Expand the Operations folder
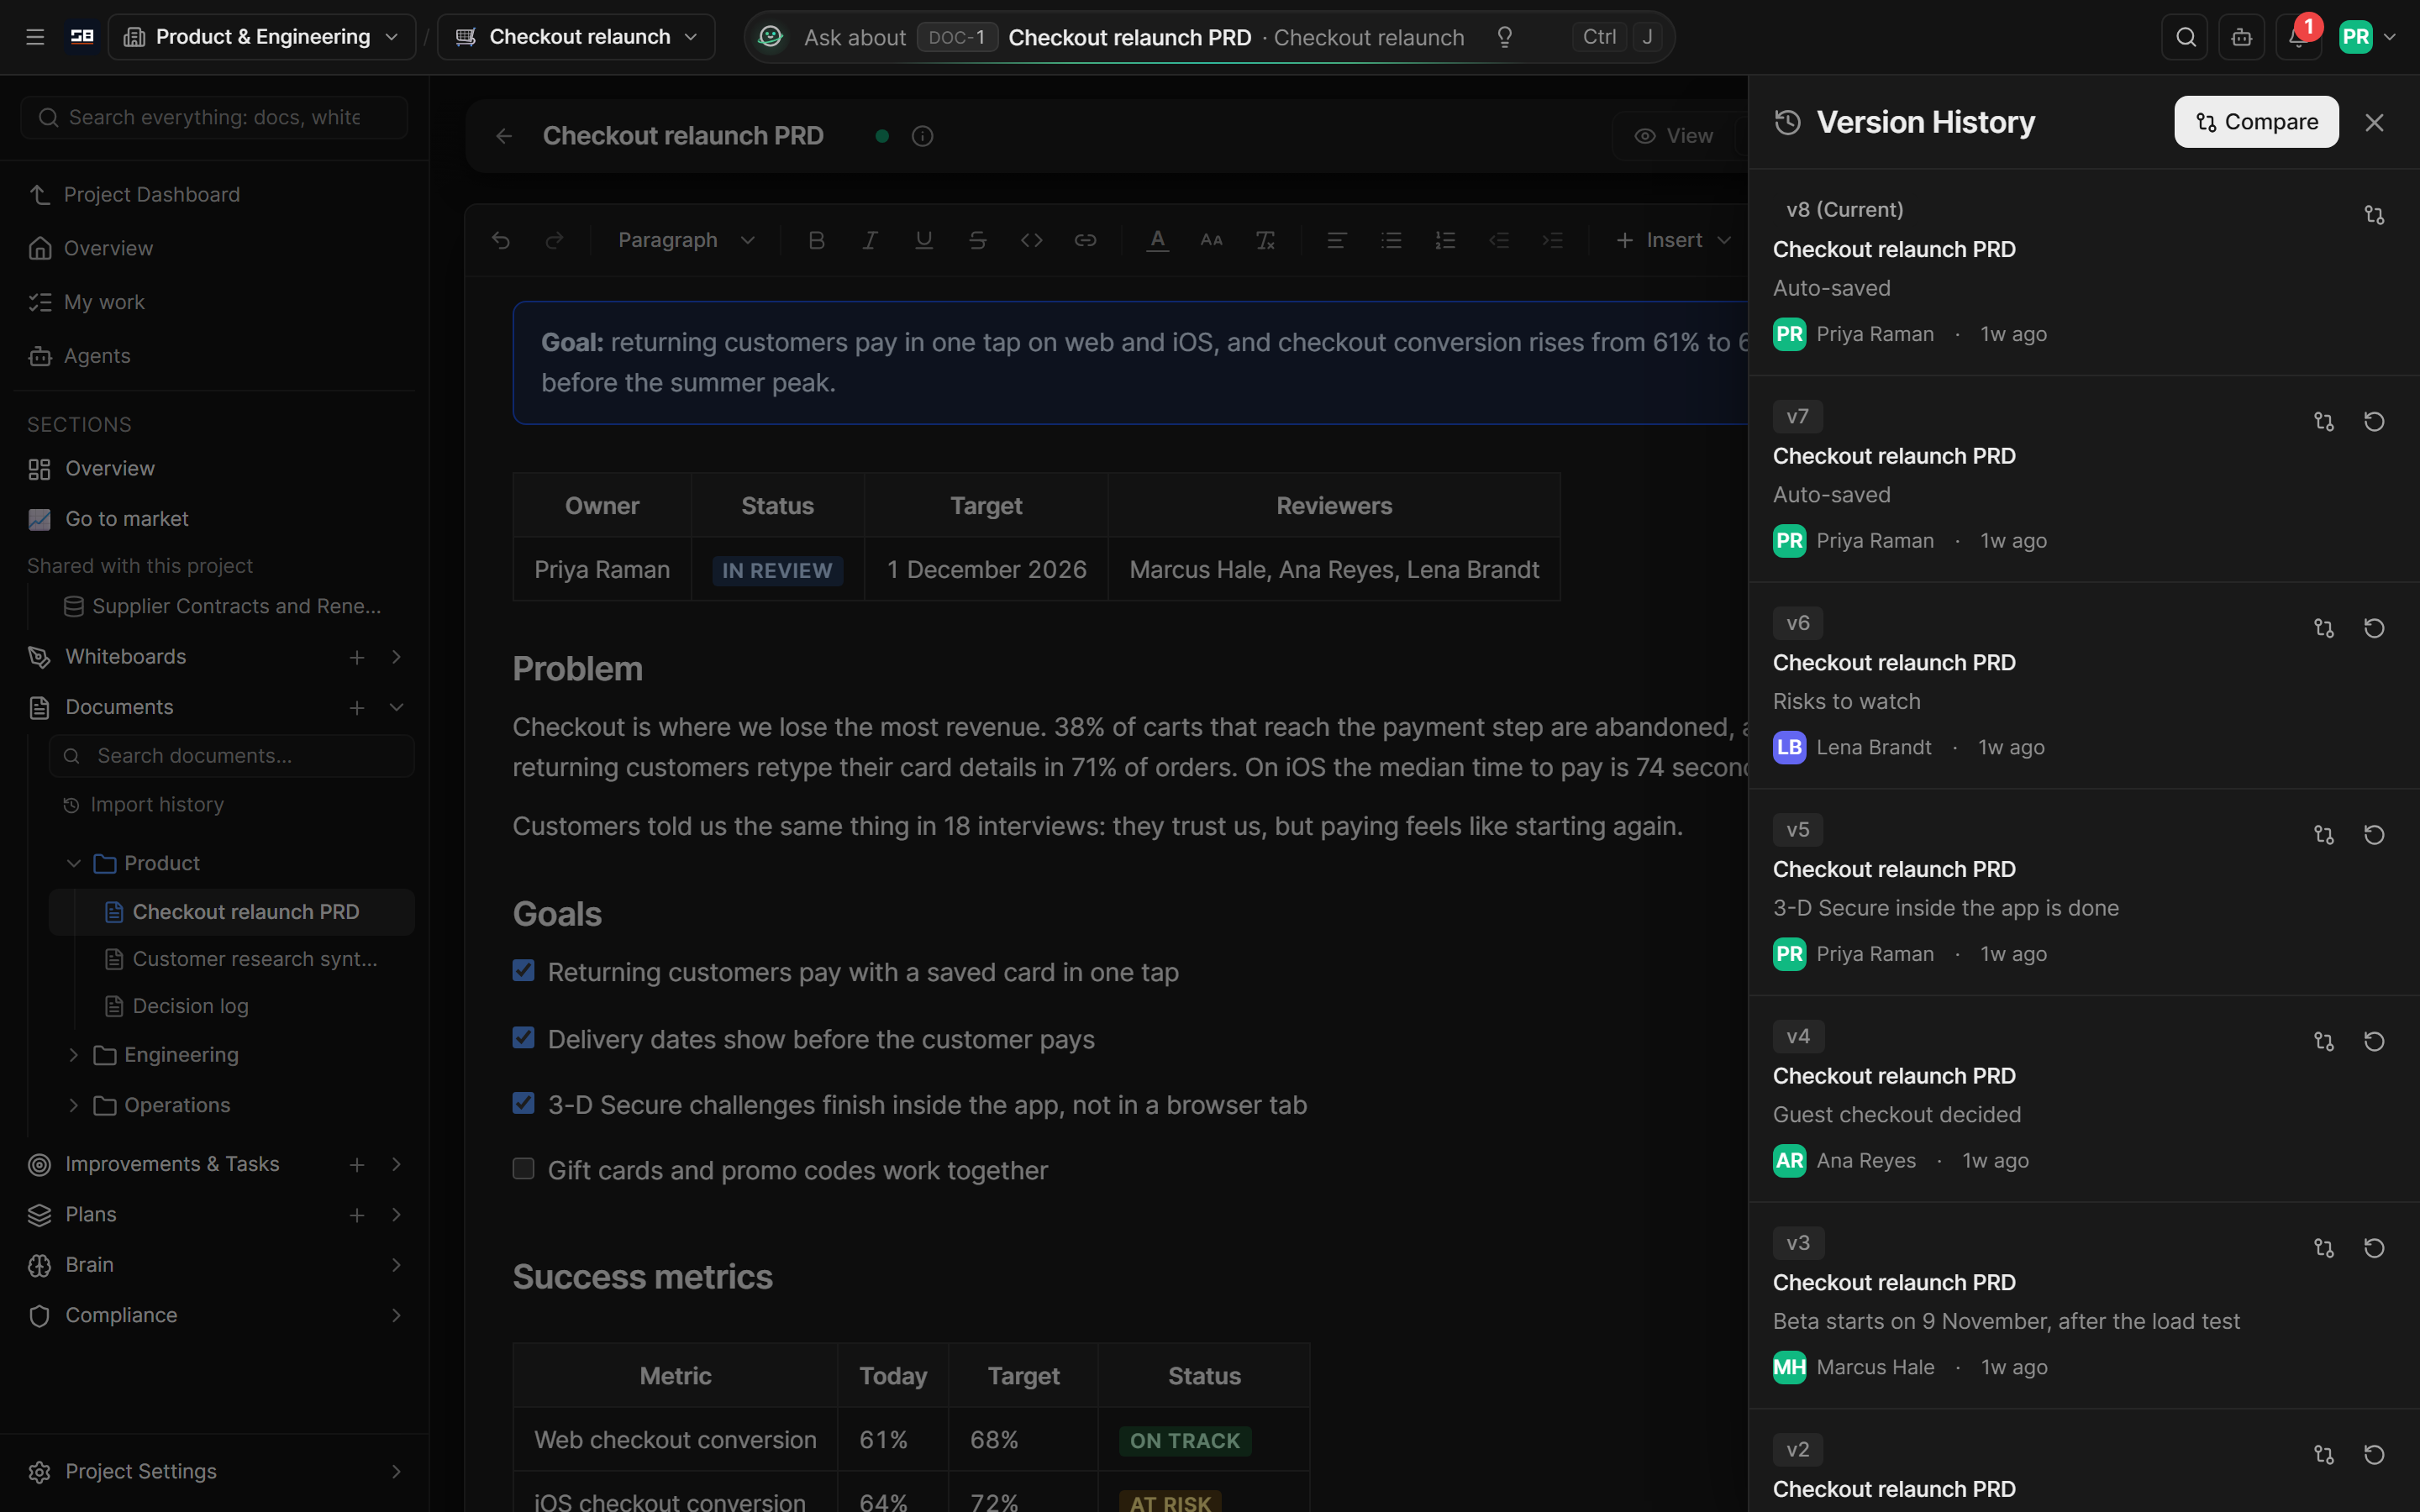2420x1512 pixels. [73, 1105]
